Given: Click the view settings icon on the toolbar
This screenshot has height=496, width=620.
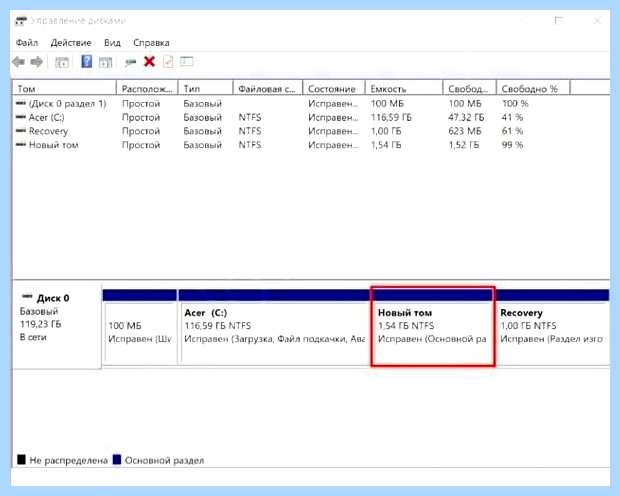Looking at the screenshot, I should (186, 62).
